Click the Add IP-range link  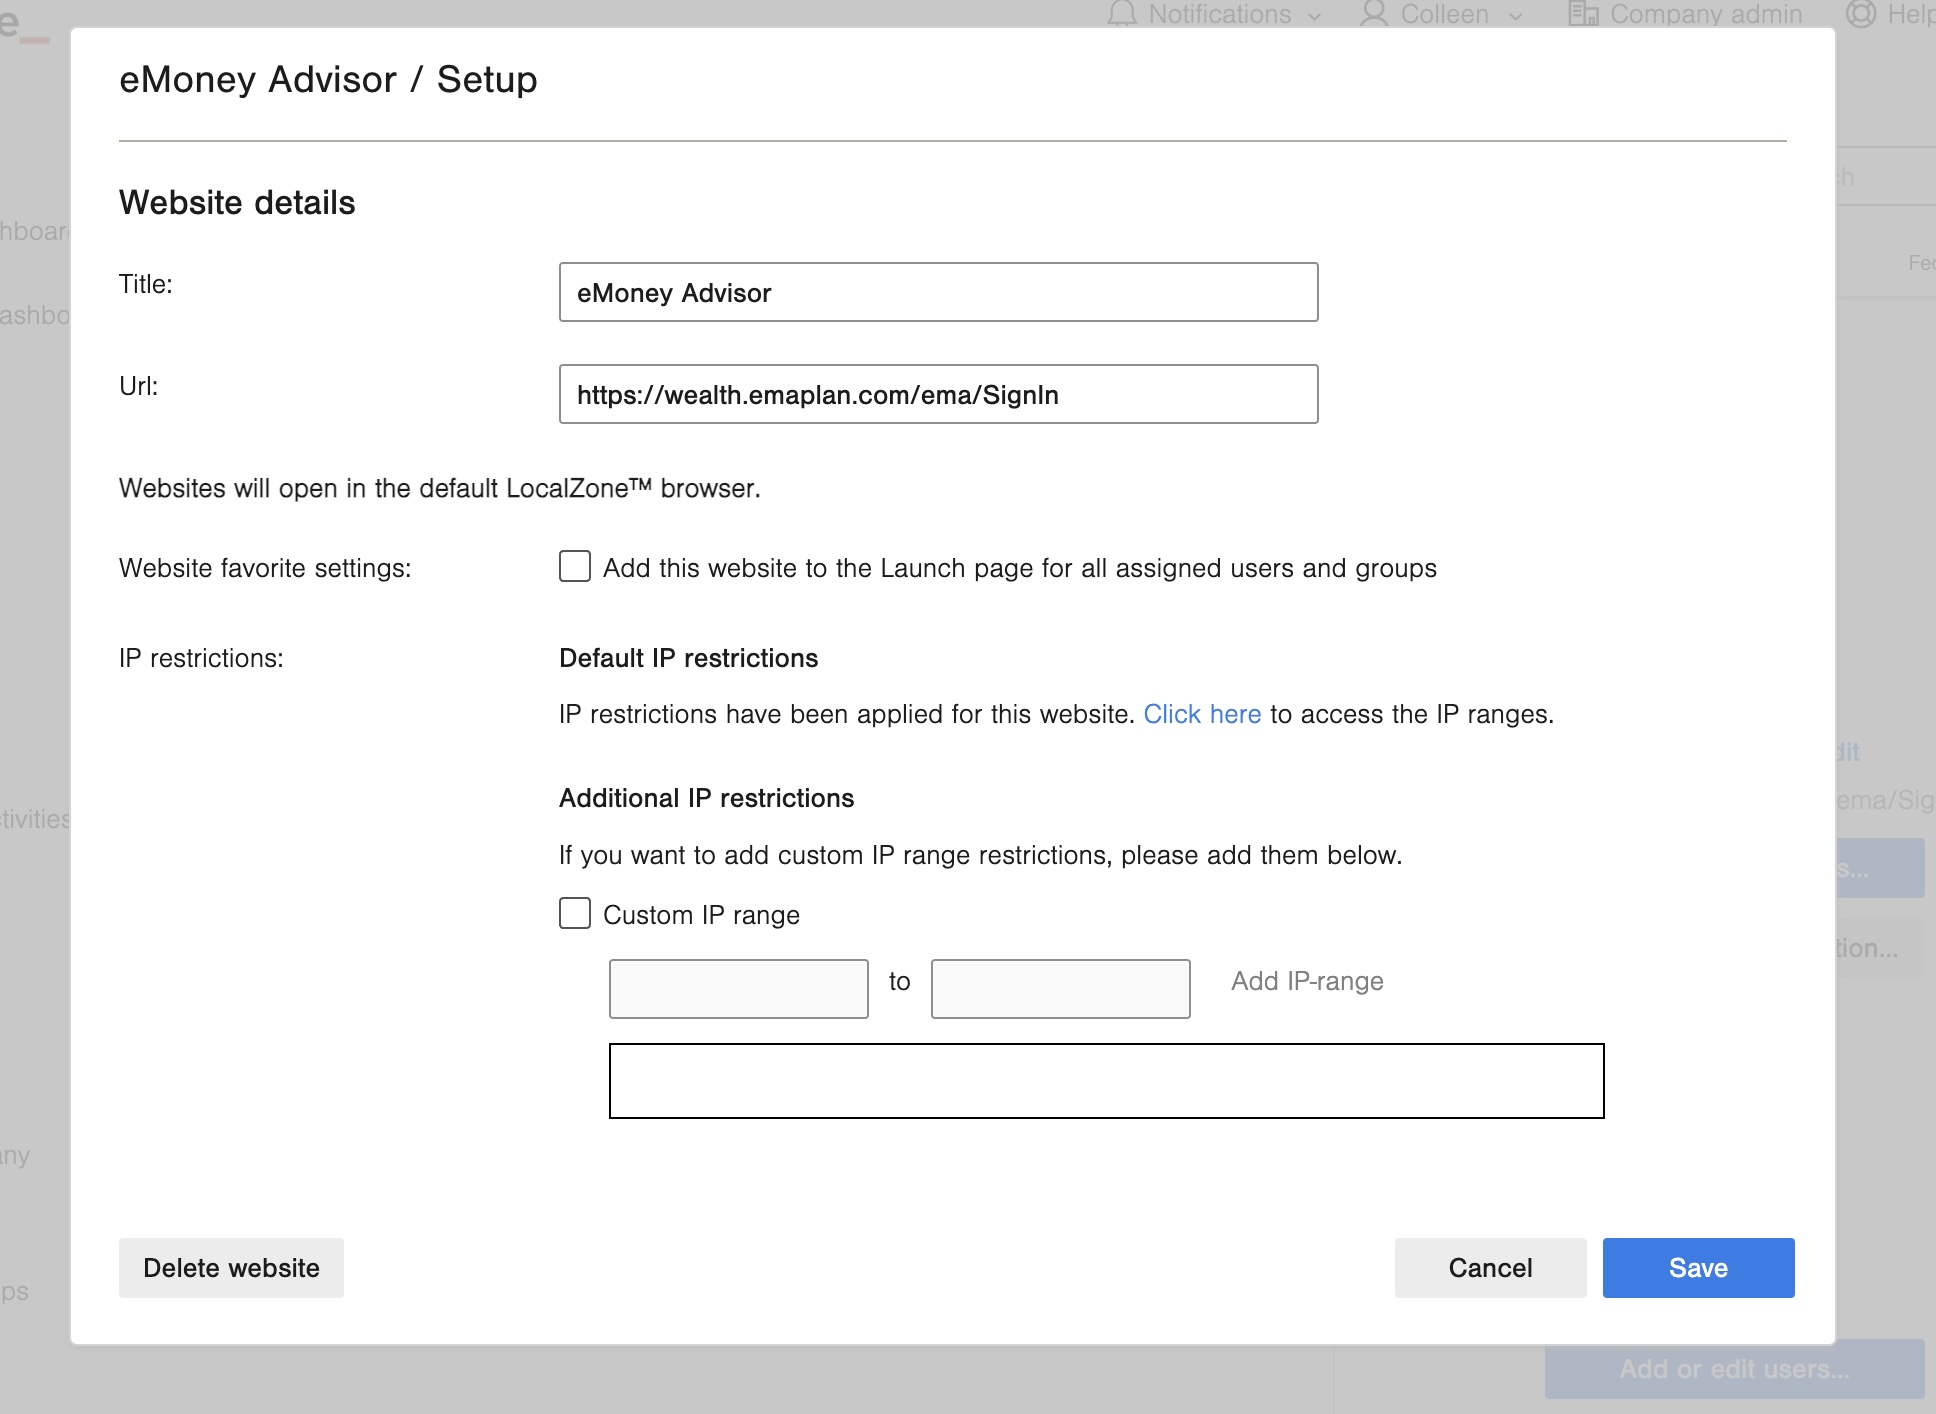click(1307, 981)
